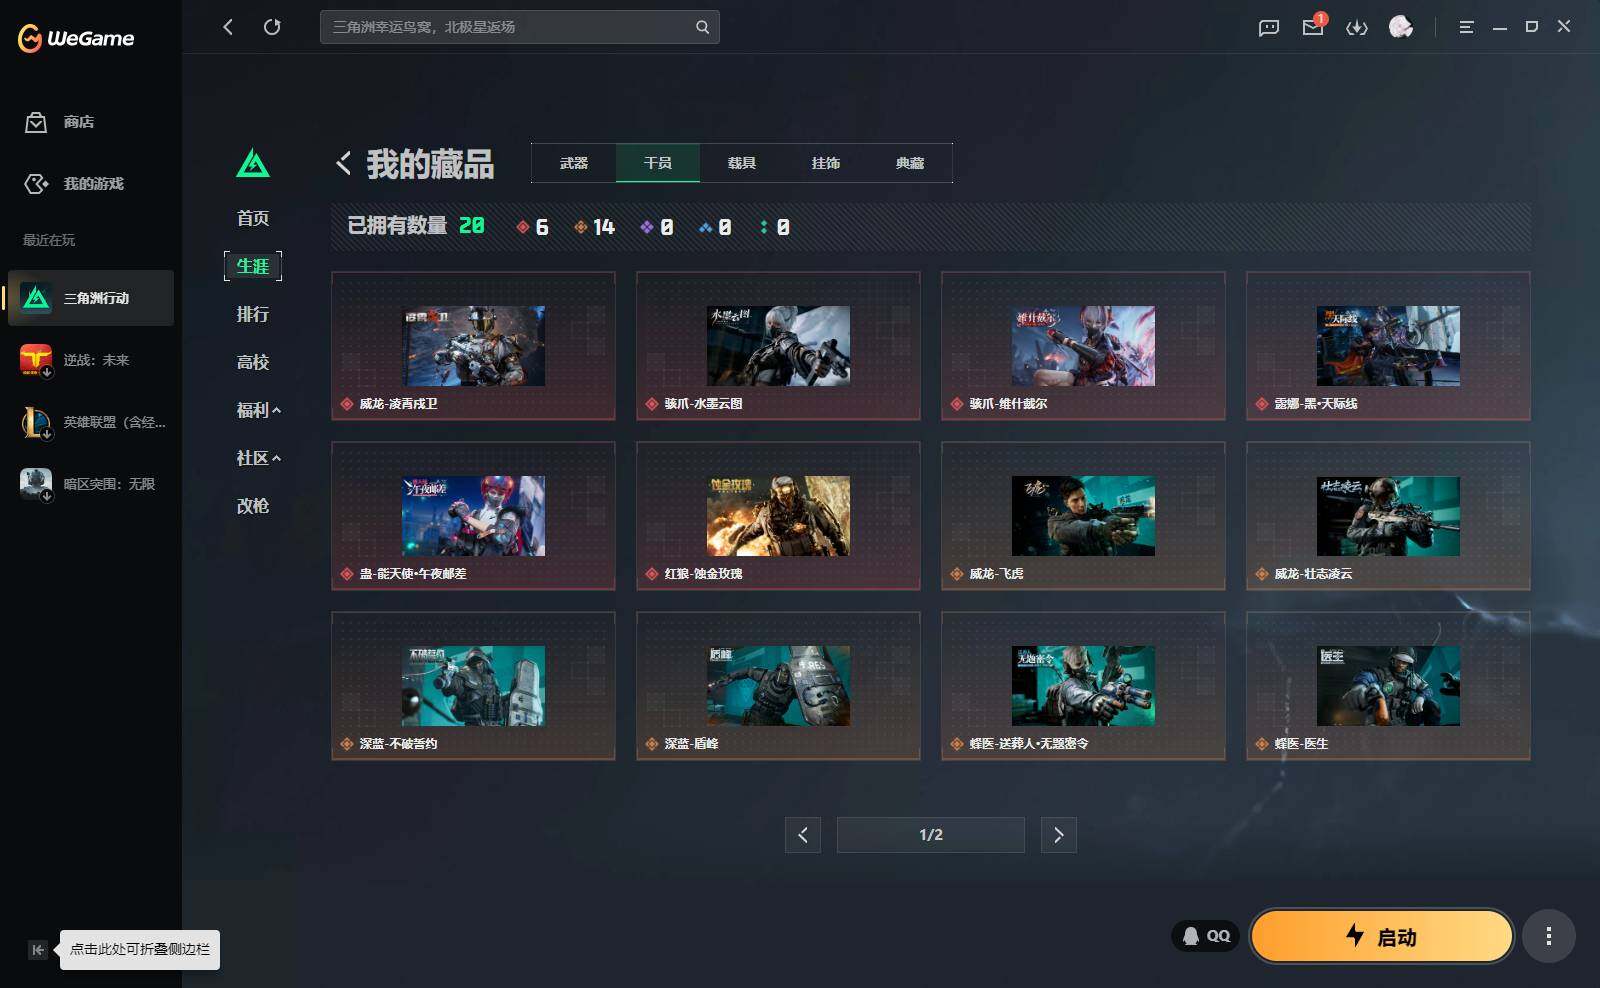Screen dimensions: 1600x988
Task: Open the 排行 section
Action: (x=253, y=314)
